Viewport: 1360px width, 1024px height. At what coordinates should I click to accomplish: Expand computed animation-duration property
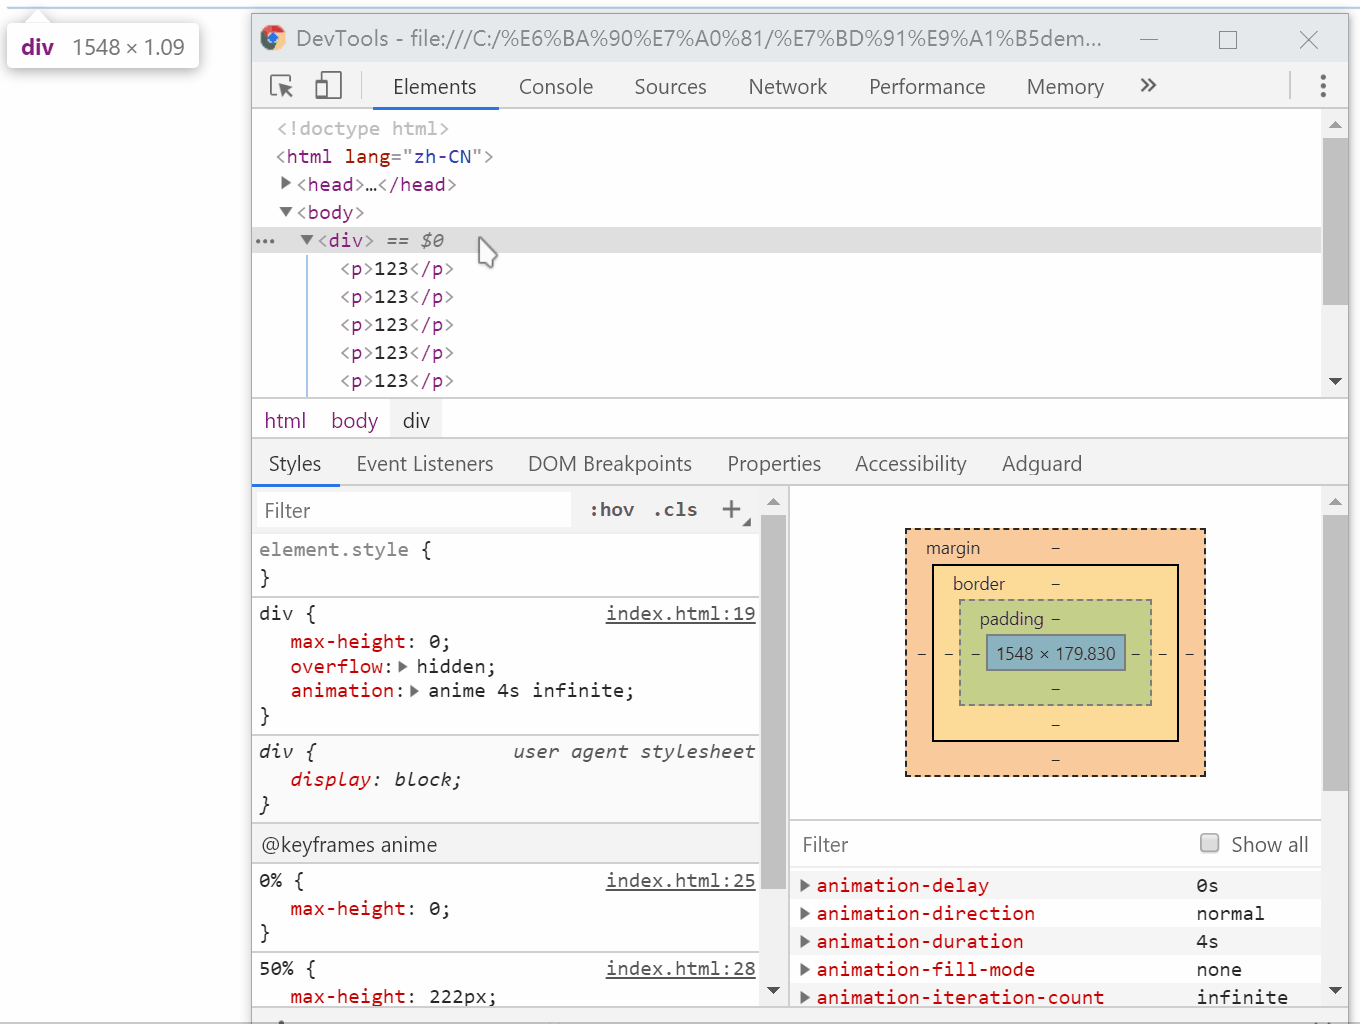point(805,941)
